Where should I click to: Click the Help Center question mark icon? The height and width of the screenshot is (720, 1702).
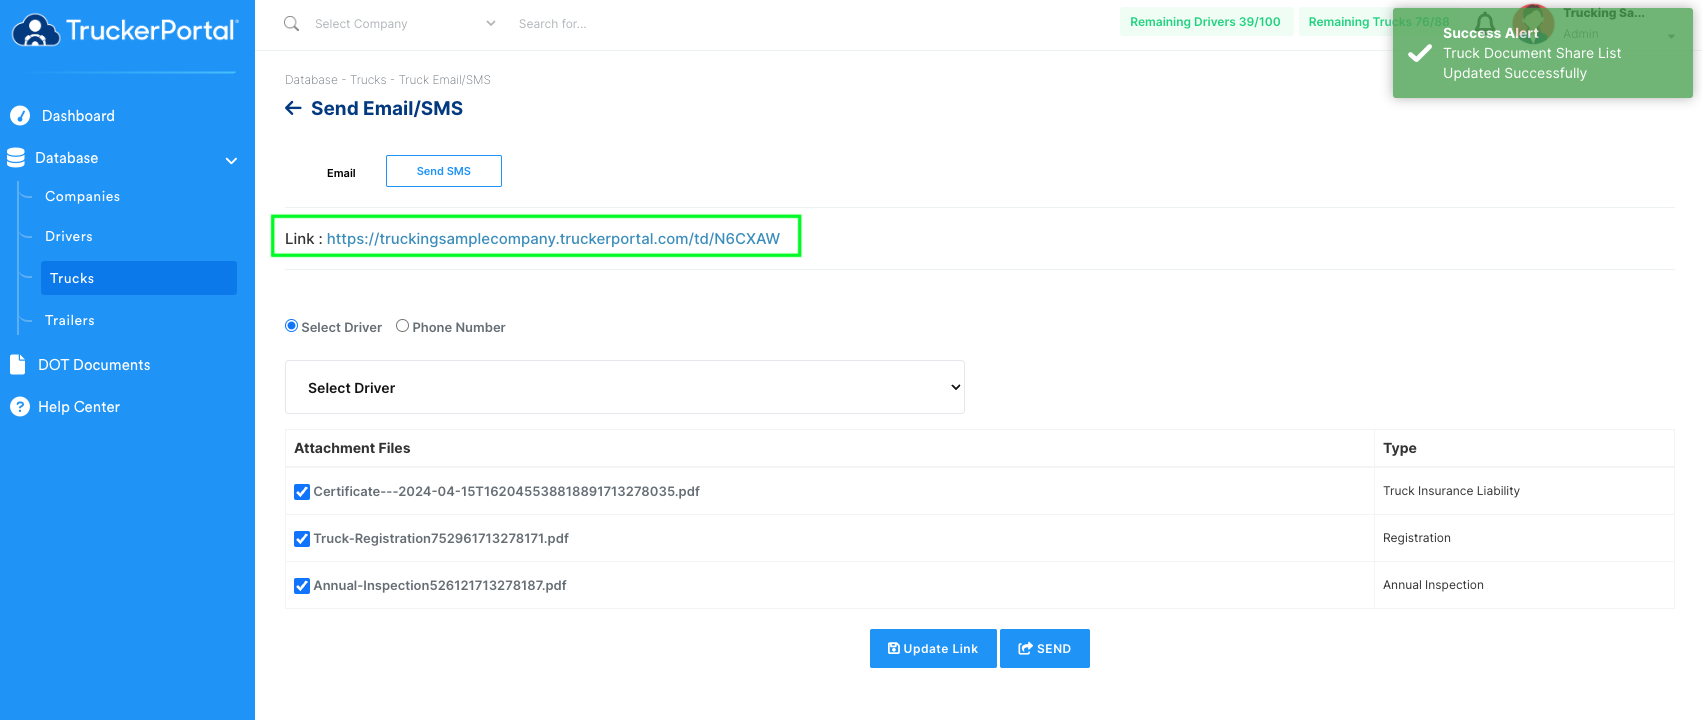[20, 407]
